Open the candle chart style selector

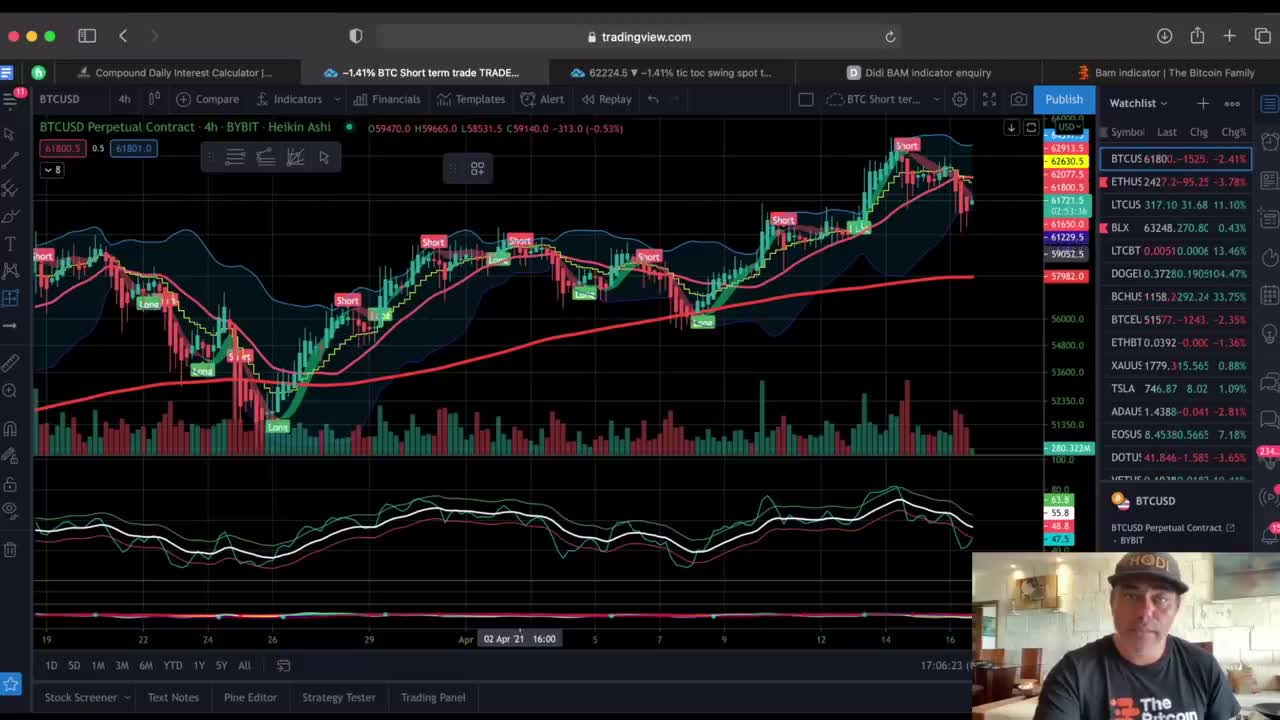coord(154,99)
